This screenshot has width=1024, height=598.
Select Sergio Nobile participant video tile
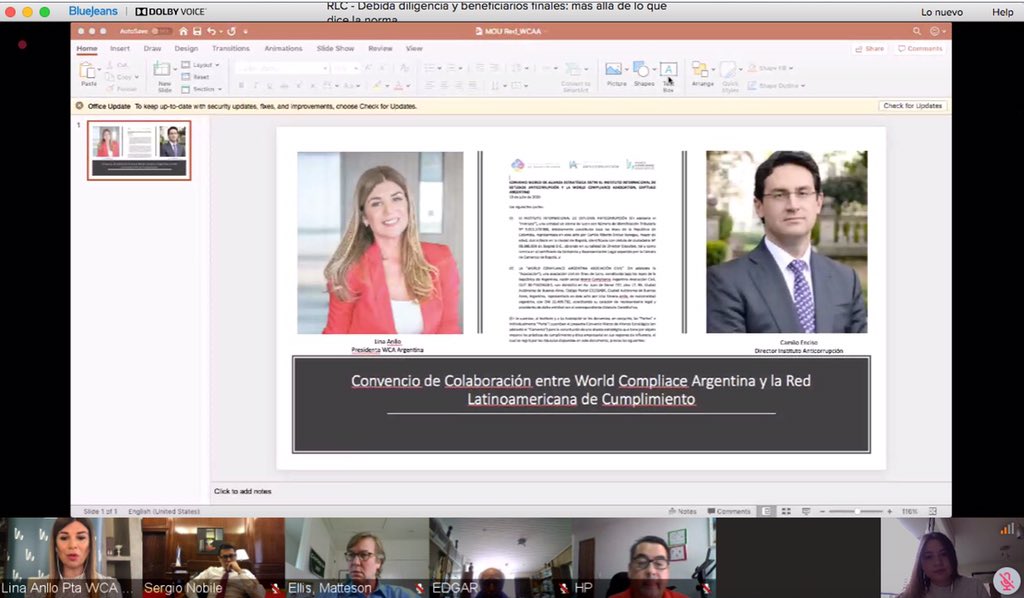coord(213,558)
